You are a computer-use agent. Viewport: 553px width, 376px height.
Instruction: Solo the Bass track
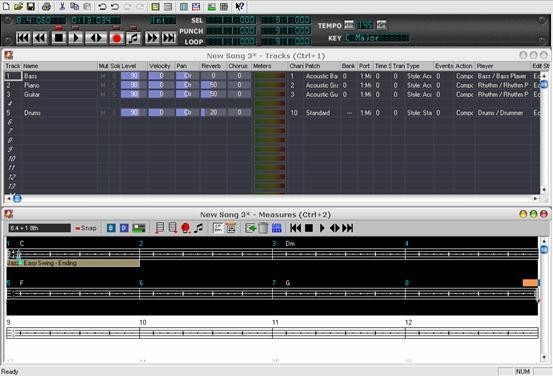point(114,76)
